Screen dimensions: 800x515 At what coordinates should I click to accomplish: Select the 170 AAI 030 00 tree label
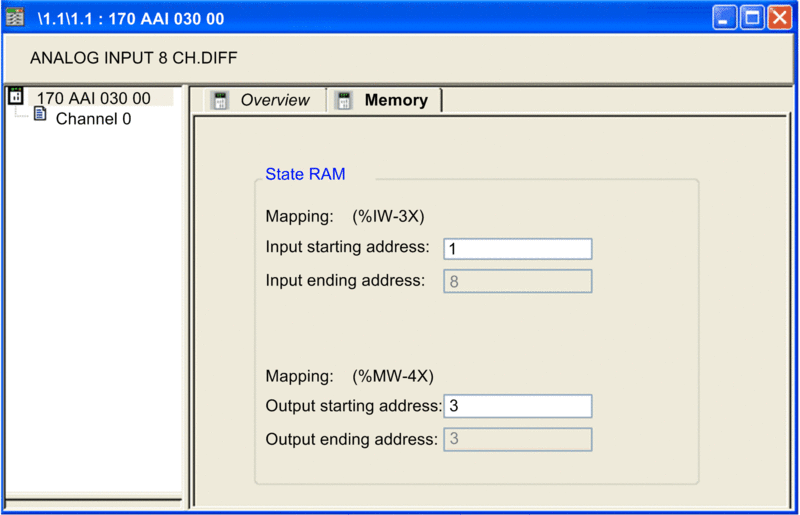click(x=93, y=98)
